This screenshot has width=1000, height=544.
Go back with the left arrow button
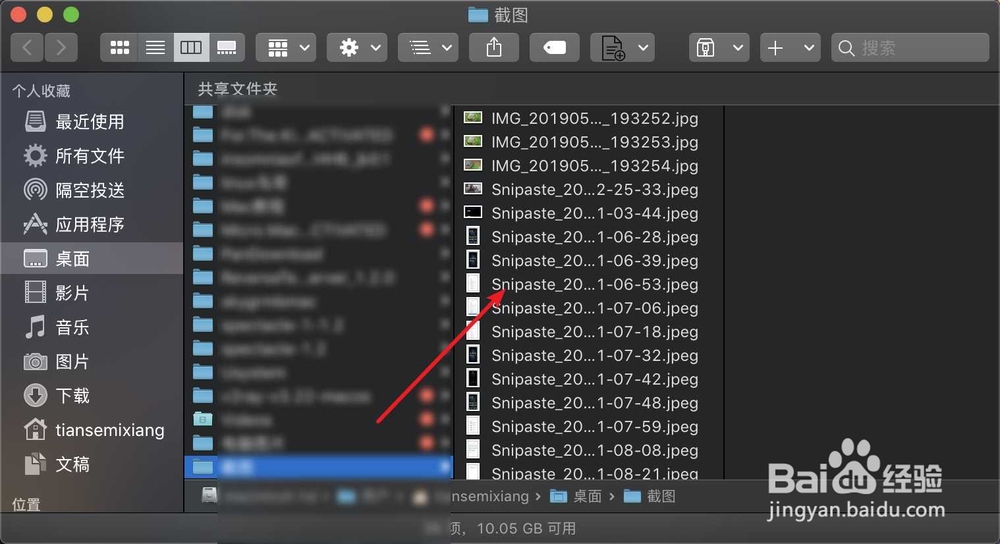click(x=27, y=48)
